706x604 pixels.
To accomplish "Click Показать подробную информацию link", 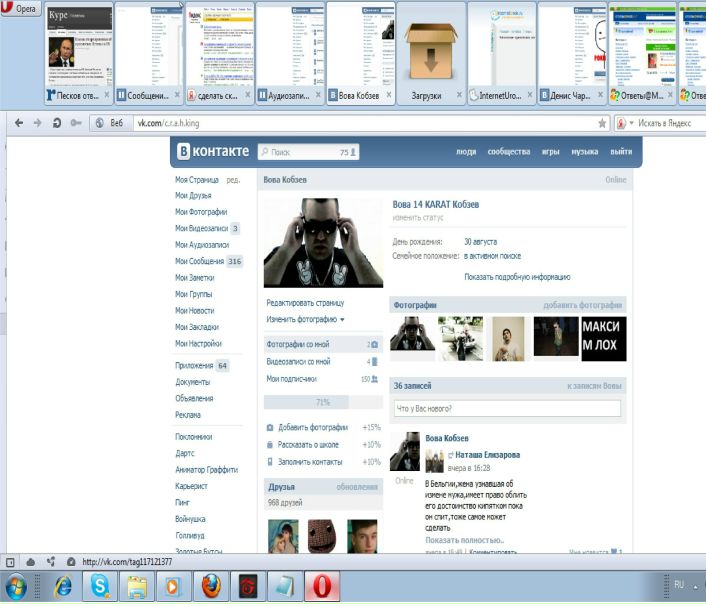I will [517, 277].
